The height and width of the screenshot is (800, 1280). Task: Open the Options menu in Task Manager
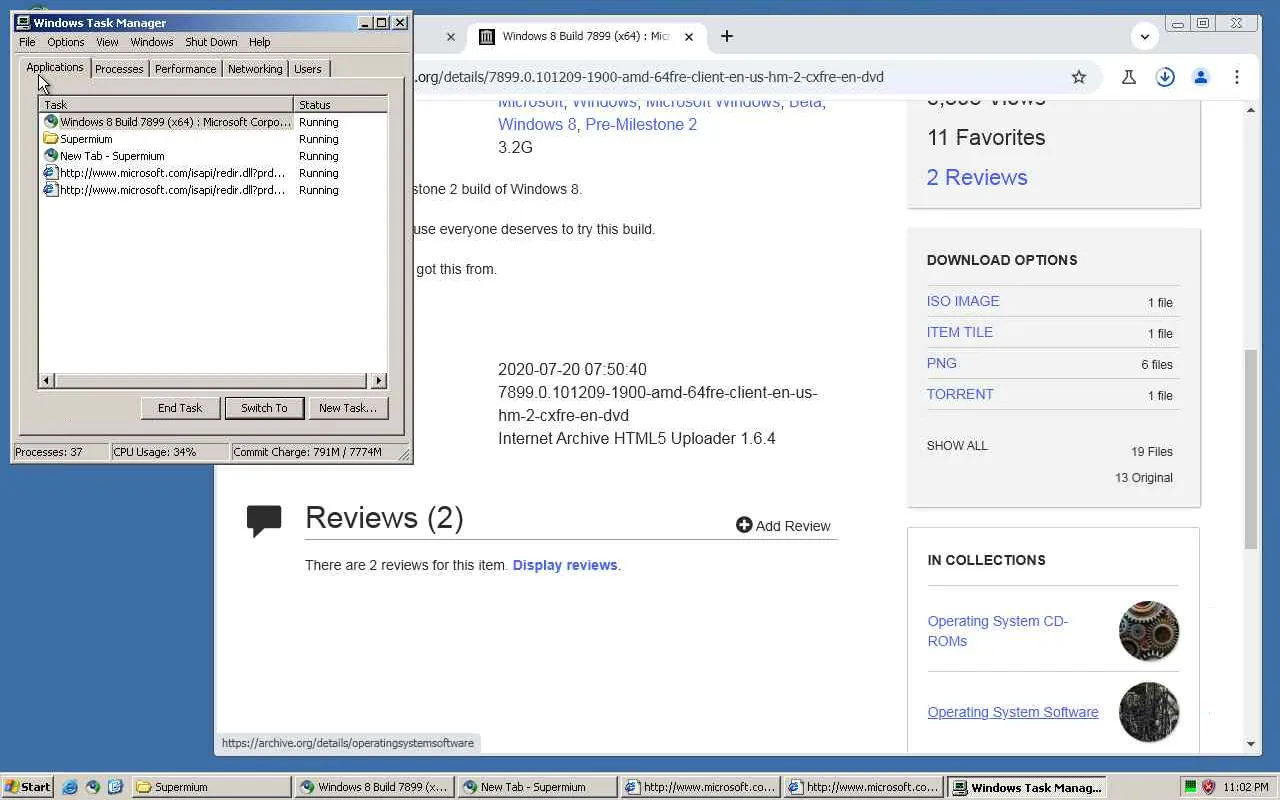66,42
